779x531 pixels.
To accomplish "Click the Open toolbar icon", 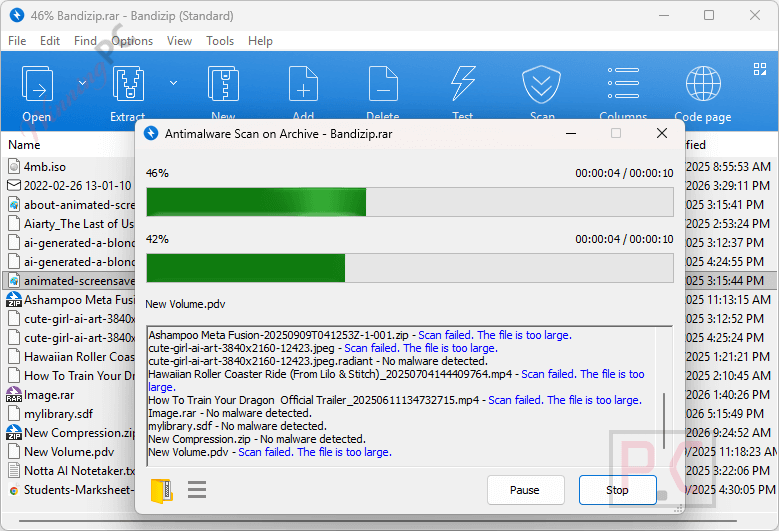I will 37,84.
